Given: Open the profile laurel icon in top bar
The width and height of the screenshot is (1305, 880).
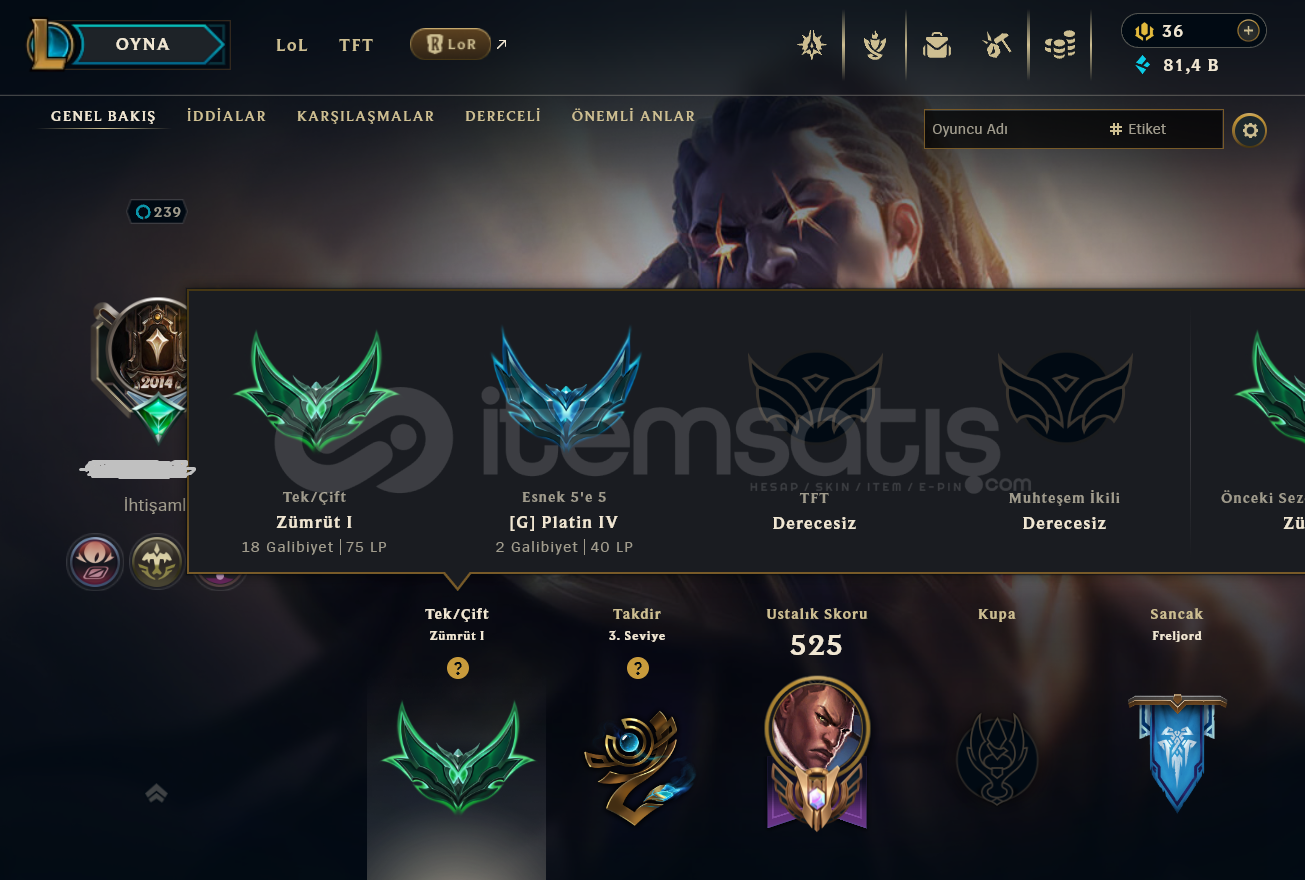Looking at the screenshot, I should pyautogui.click(x=875, y=45).
